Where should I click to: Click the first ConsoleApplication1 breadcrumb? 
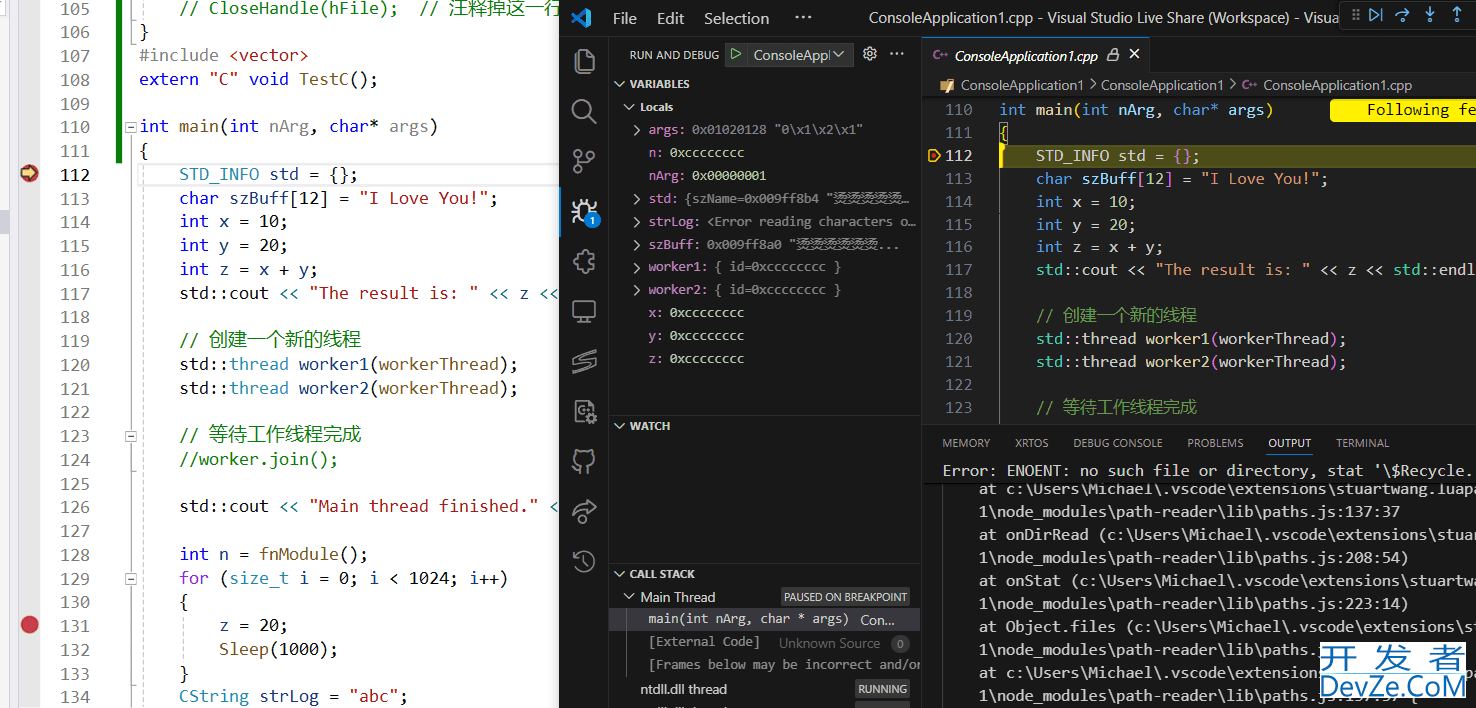click(x=1022, y=85)
